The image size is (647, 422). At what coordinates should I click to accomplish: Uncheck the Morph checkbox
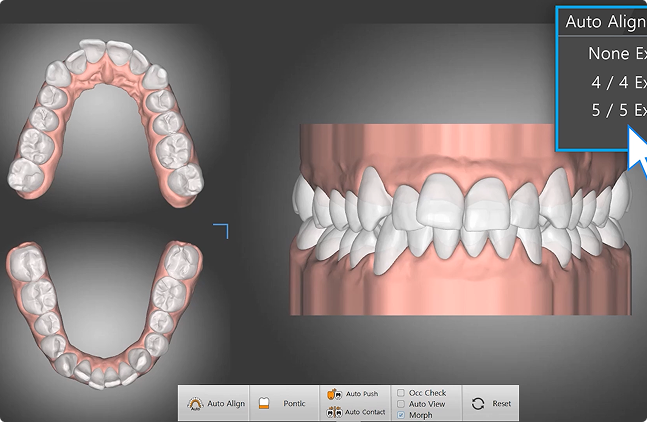pyautogui.click(x=401, y=415)
